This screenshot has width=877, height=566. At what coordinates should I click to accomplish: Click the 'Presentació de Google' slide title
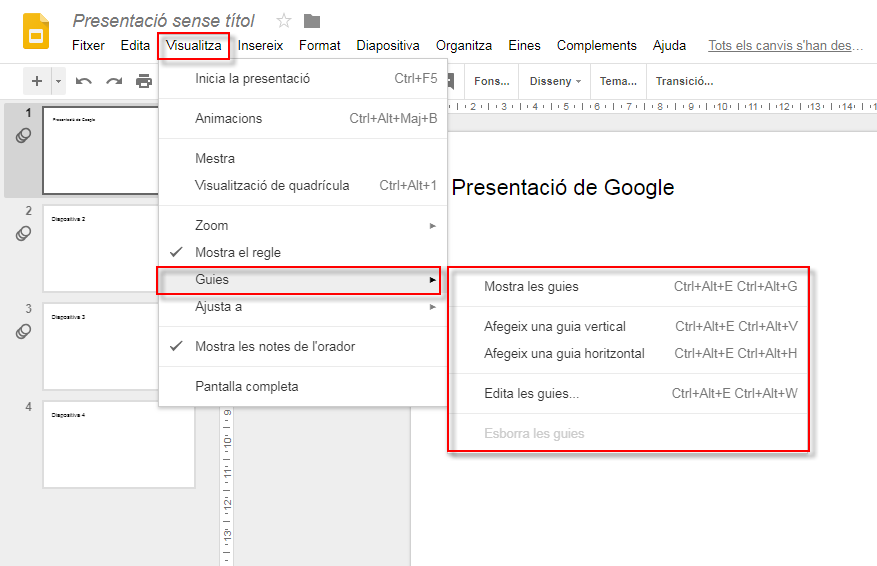563,187
